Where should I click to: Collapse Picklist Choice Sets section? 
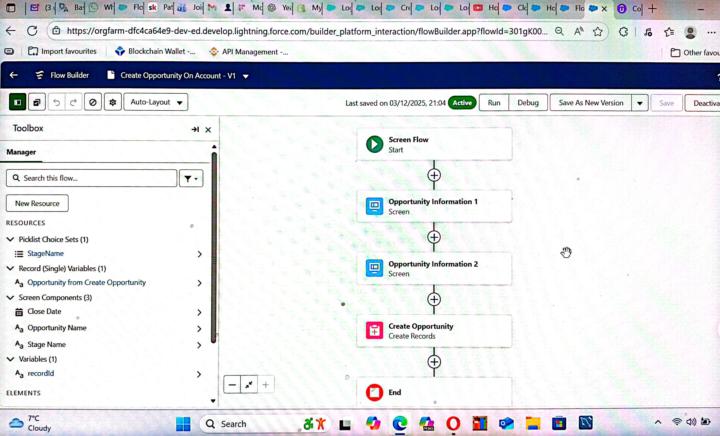click(x=11, y=239)
